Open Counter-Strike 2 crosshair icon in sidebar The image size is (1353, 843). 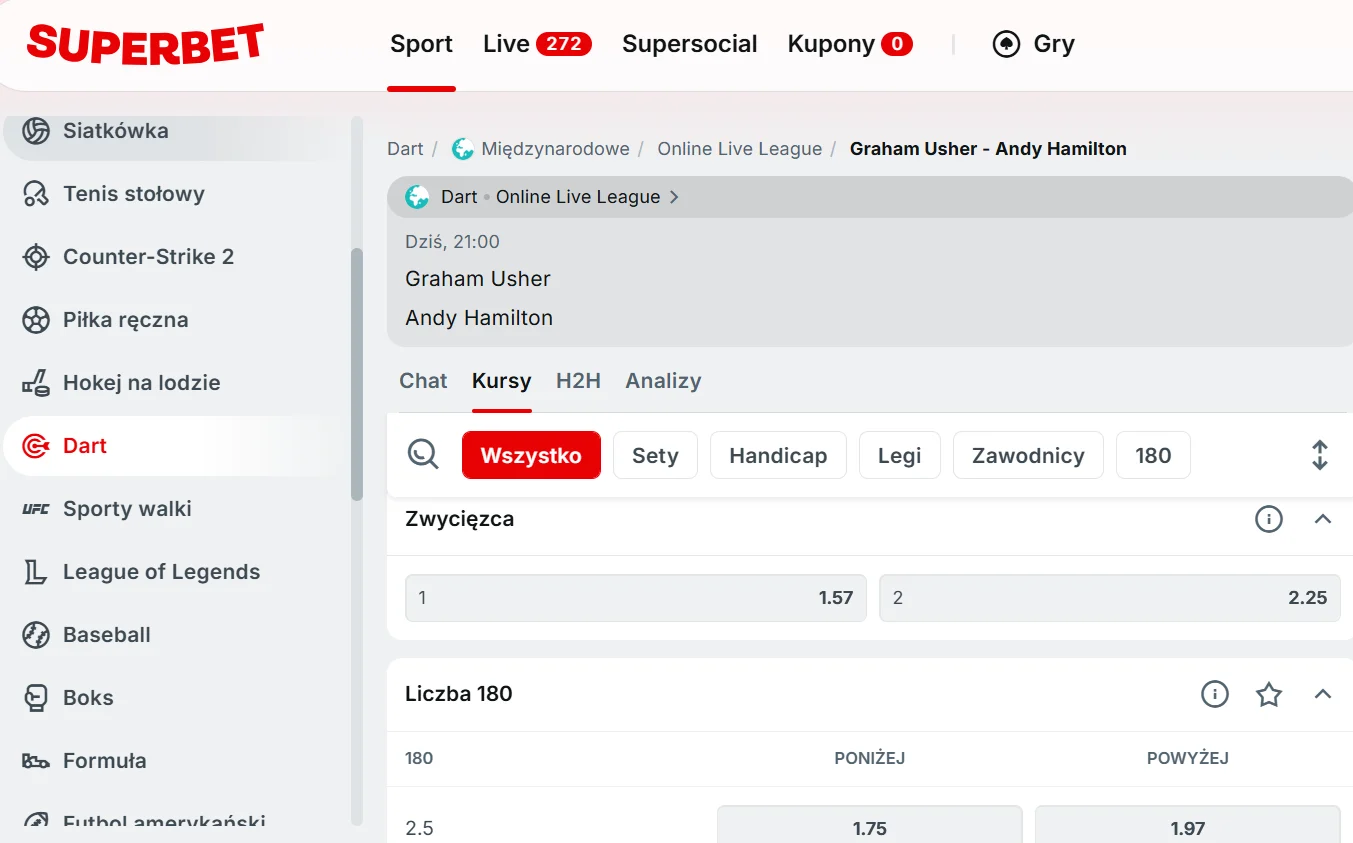[x=36, y=257]
